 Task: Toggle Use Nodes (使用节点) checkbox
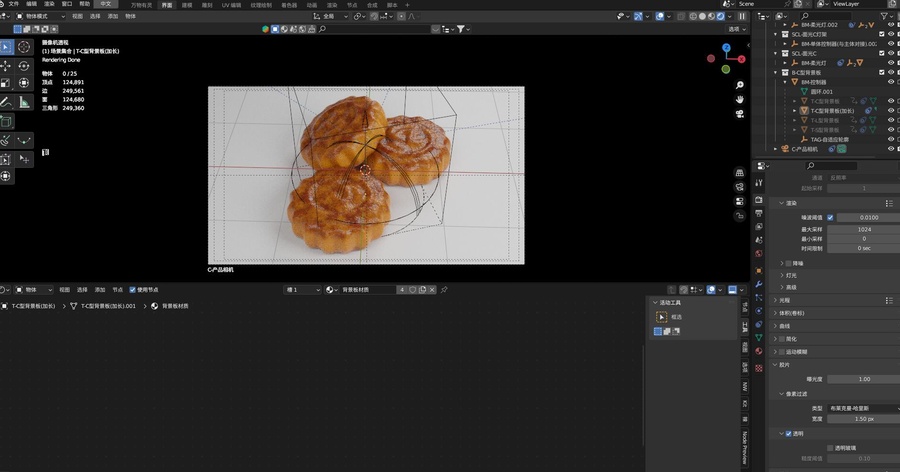pos(133,290)
